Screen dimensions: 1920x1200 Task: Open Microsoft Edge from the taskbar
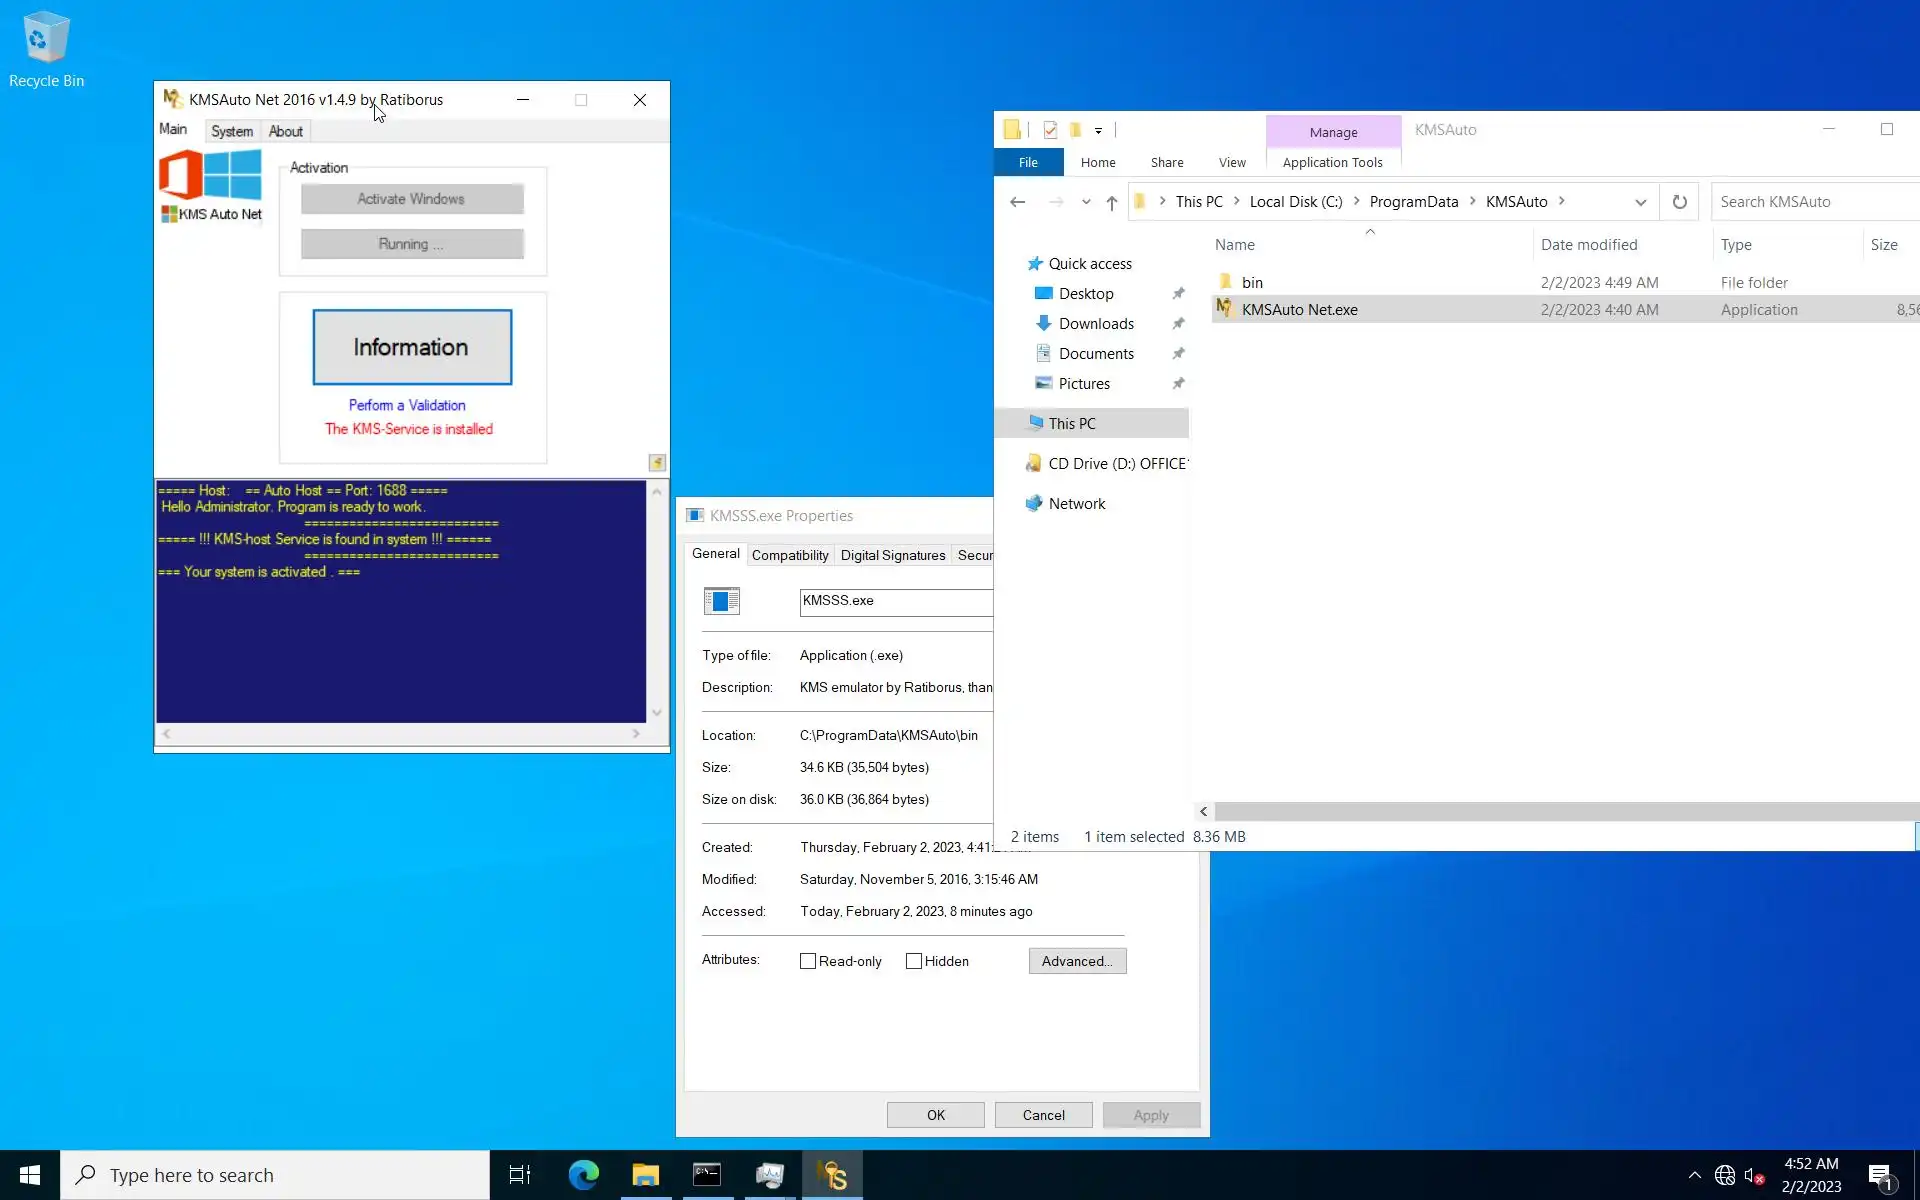point(583,1175)
